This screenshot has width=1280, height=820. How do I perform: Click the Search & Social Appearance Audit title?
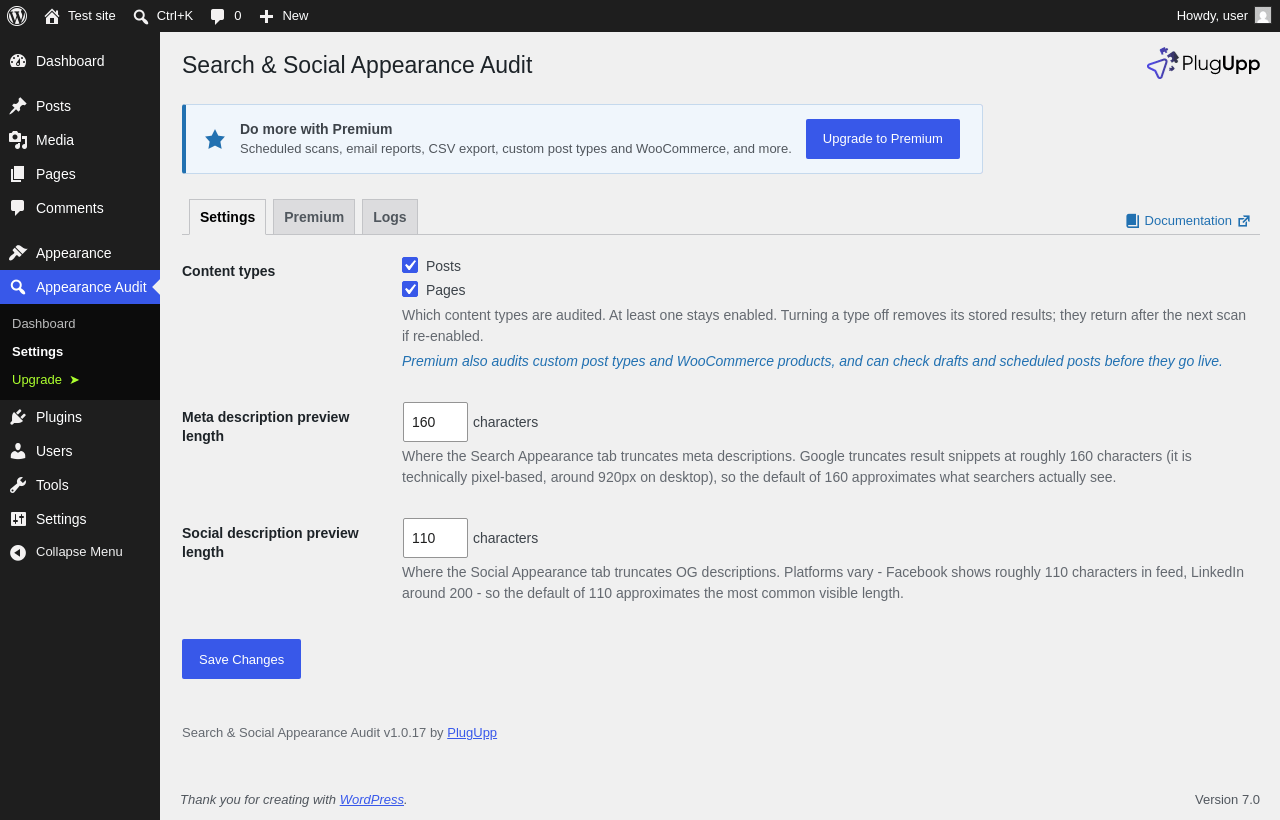tap(357, 65)
